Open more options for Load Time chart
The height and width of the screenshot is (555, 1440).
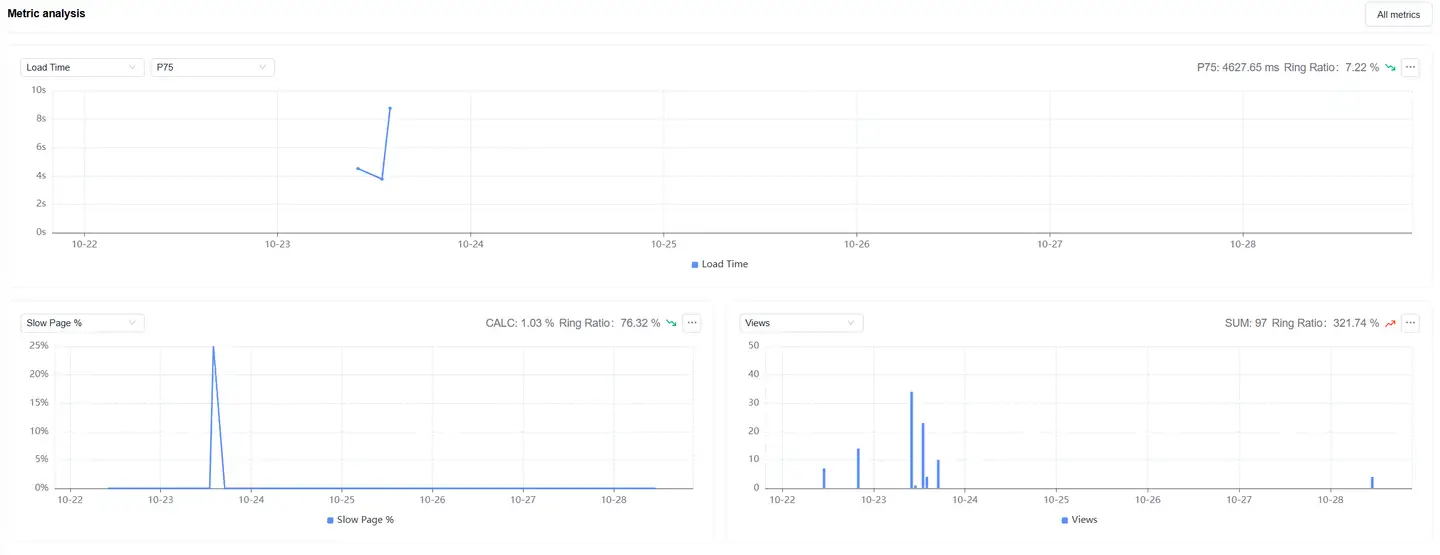(1410, 67)
